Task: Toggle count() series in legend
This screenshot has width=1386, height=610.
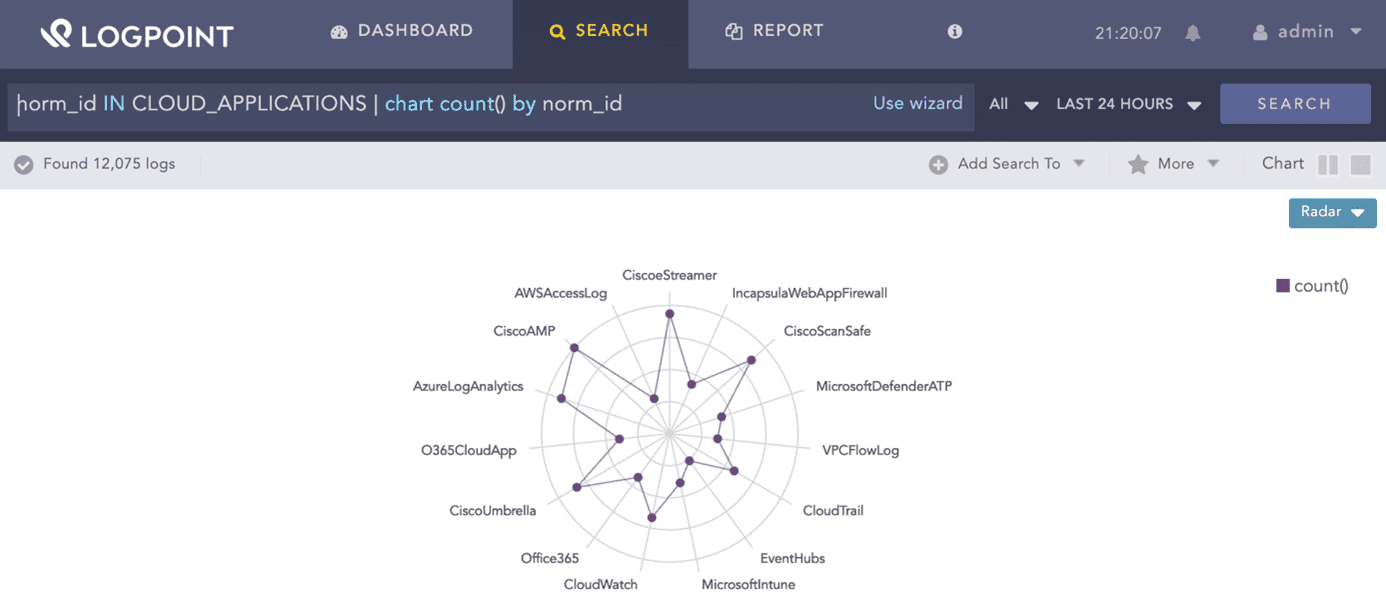Action: pos(1313,286)
